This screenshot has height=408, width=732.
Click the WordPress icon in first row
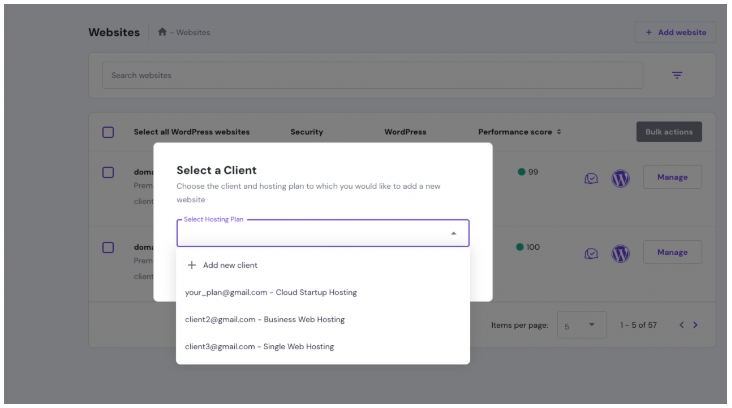[x=620, y=178]
